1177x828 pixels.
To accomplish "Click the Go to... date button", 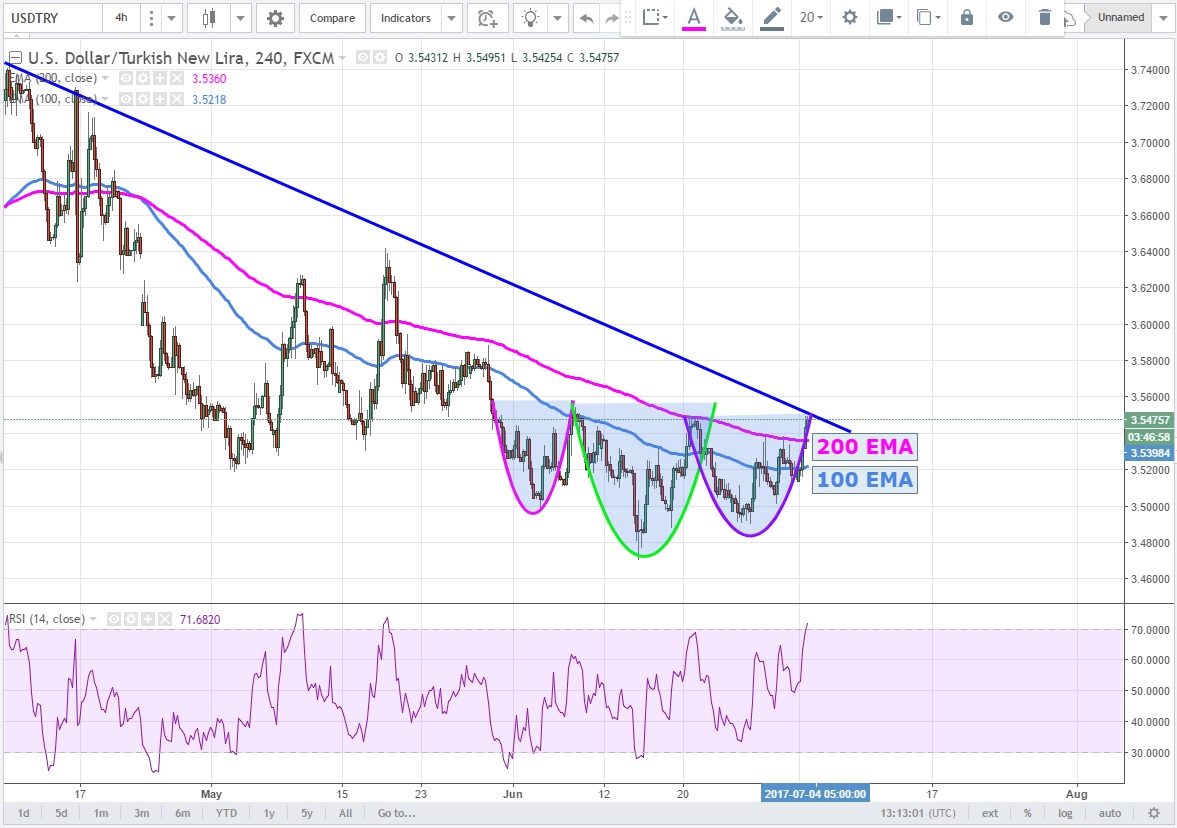I will pos(397,813).
